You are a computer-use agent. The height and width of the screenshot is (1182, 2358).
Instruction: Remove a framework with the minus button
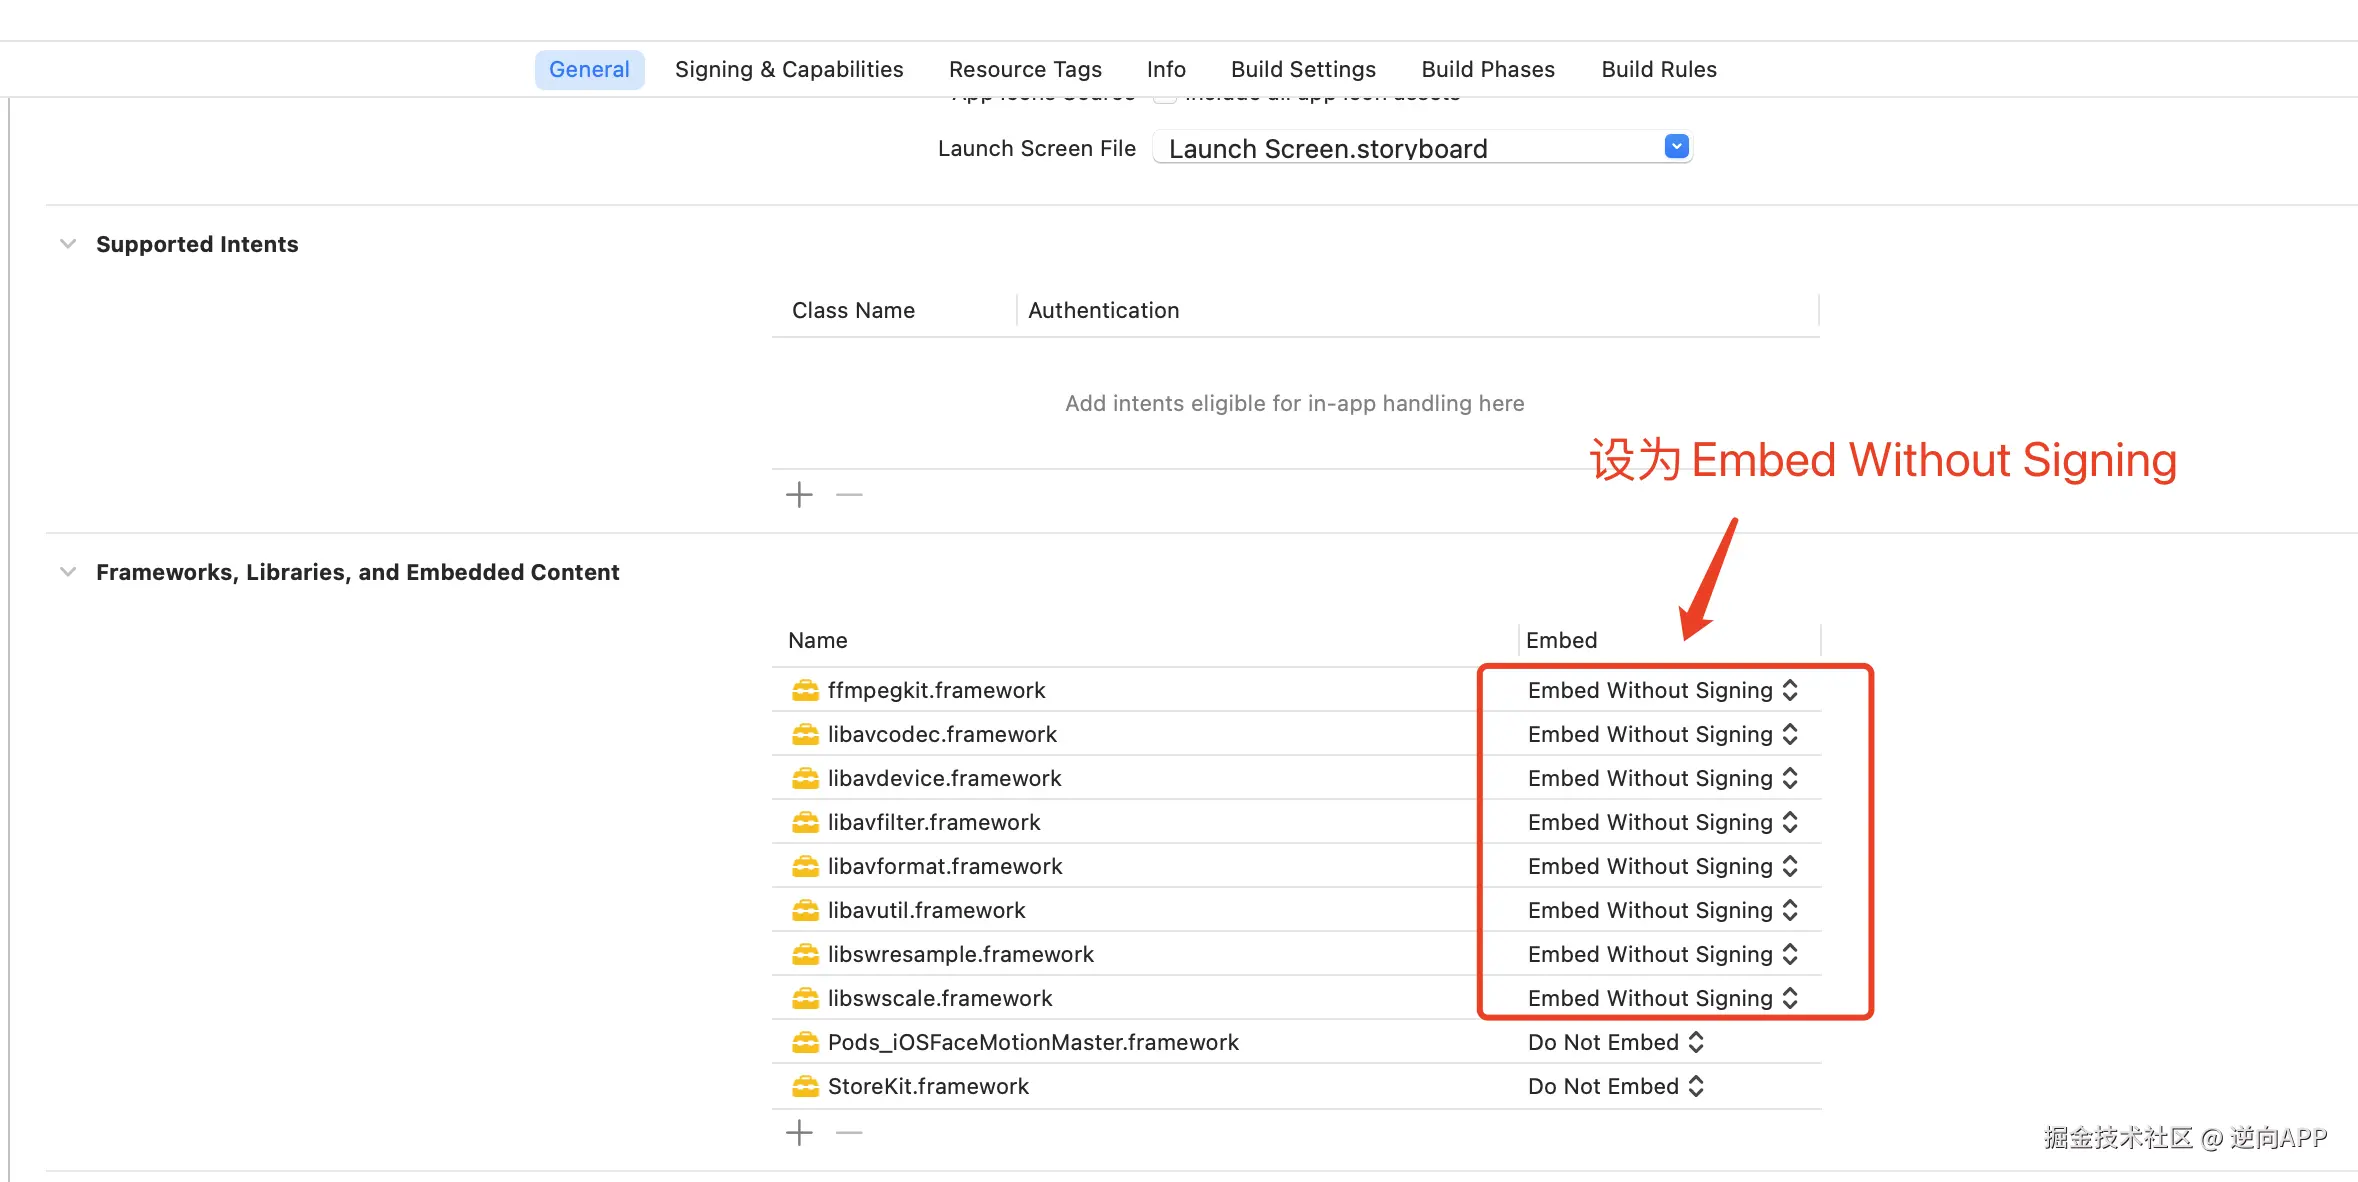point(849,1133)
